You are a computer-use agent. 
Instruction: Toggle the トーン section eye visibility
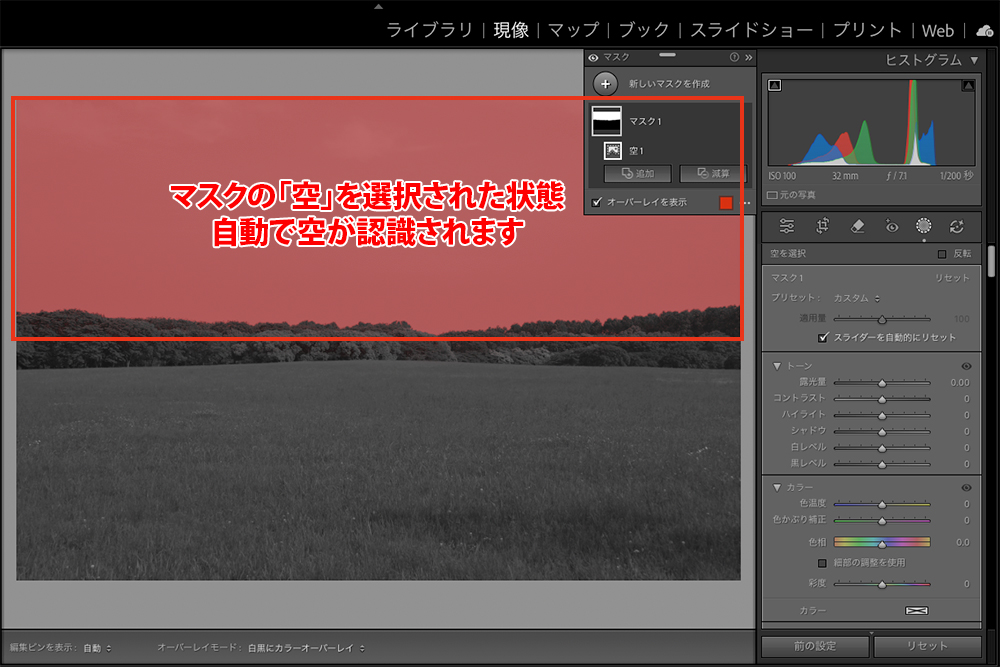point(966,366)
